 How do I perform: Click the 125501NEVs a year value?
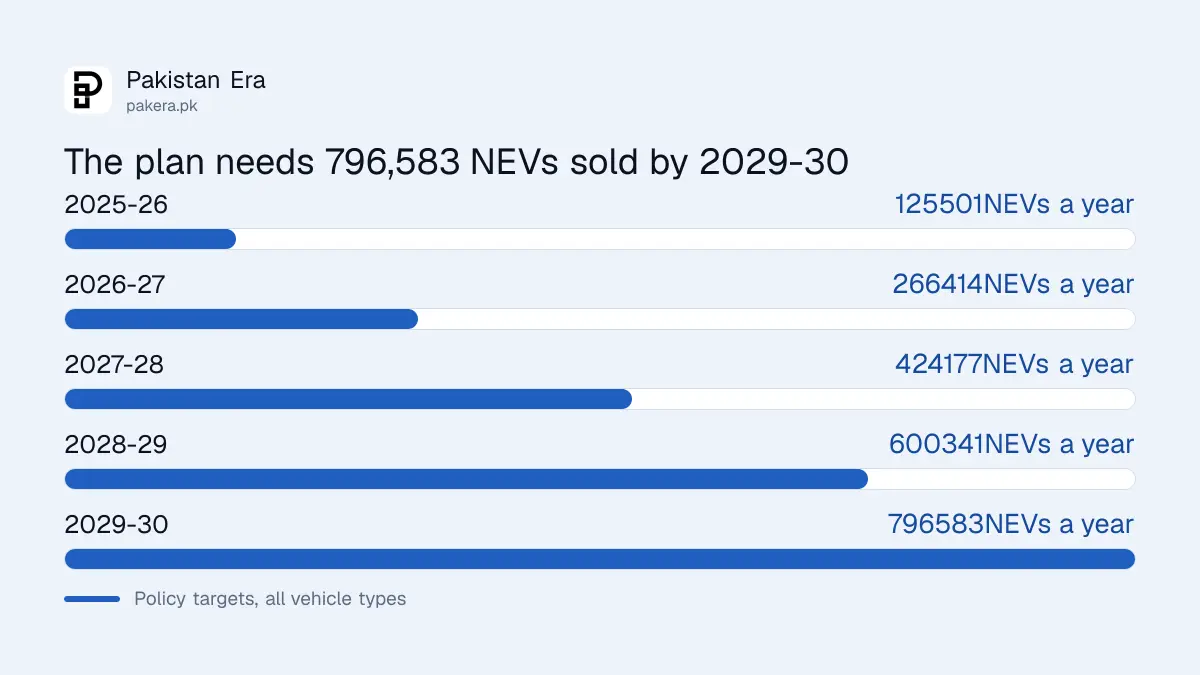pyautogui.click(x=1014, y=205)
